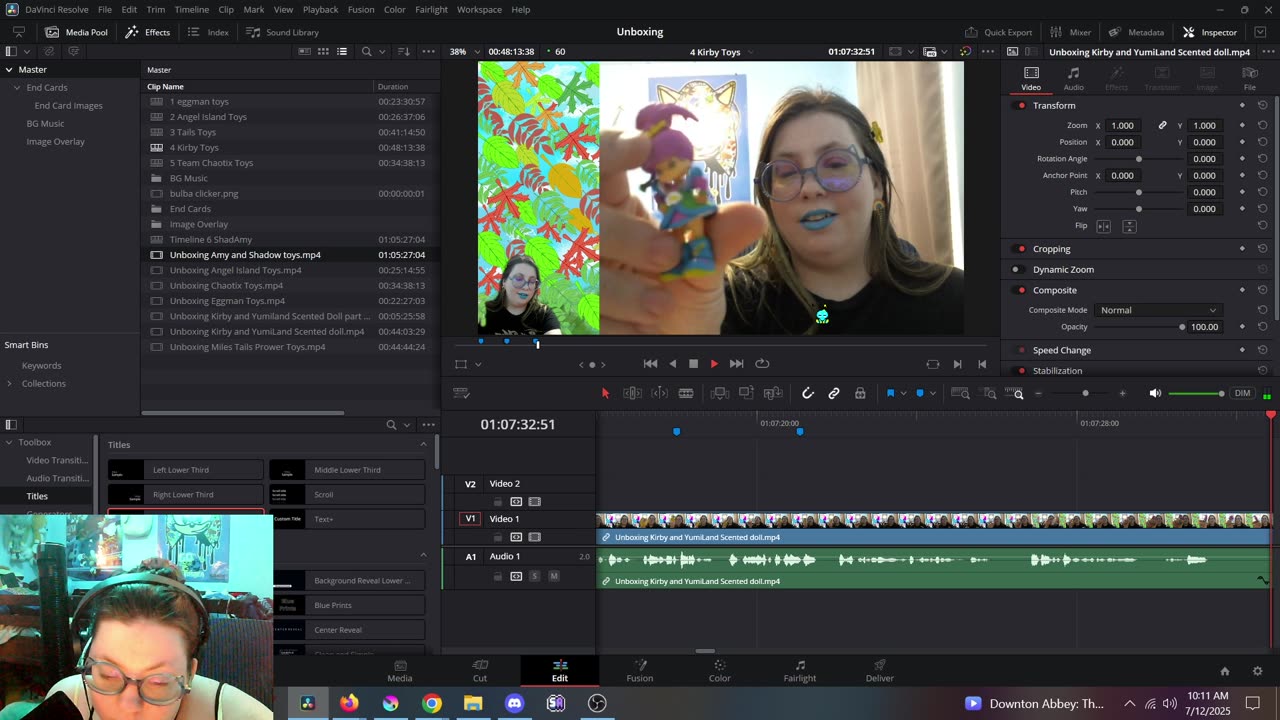
Task: Stop playback
Action: 693,364
